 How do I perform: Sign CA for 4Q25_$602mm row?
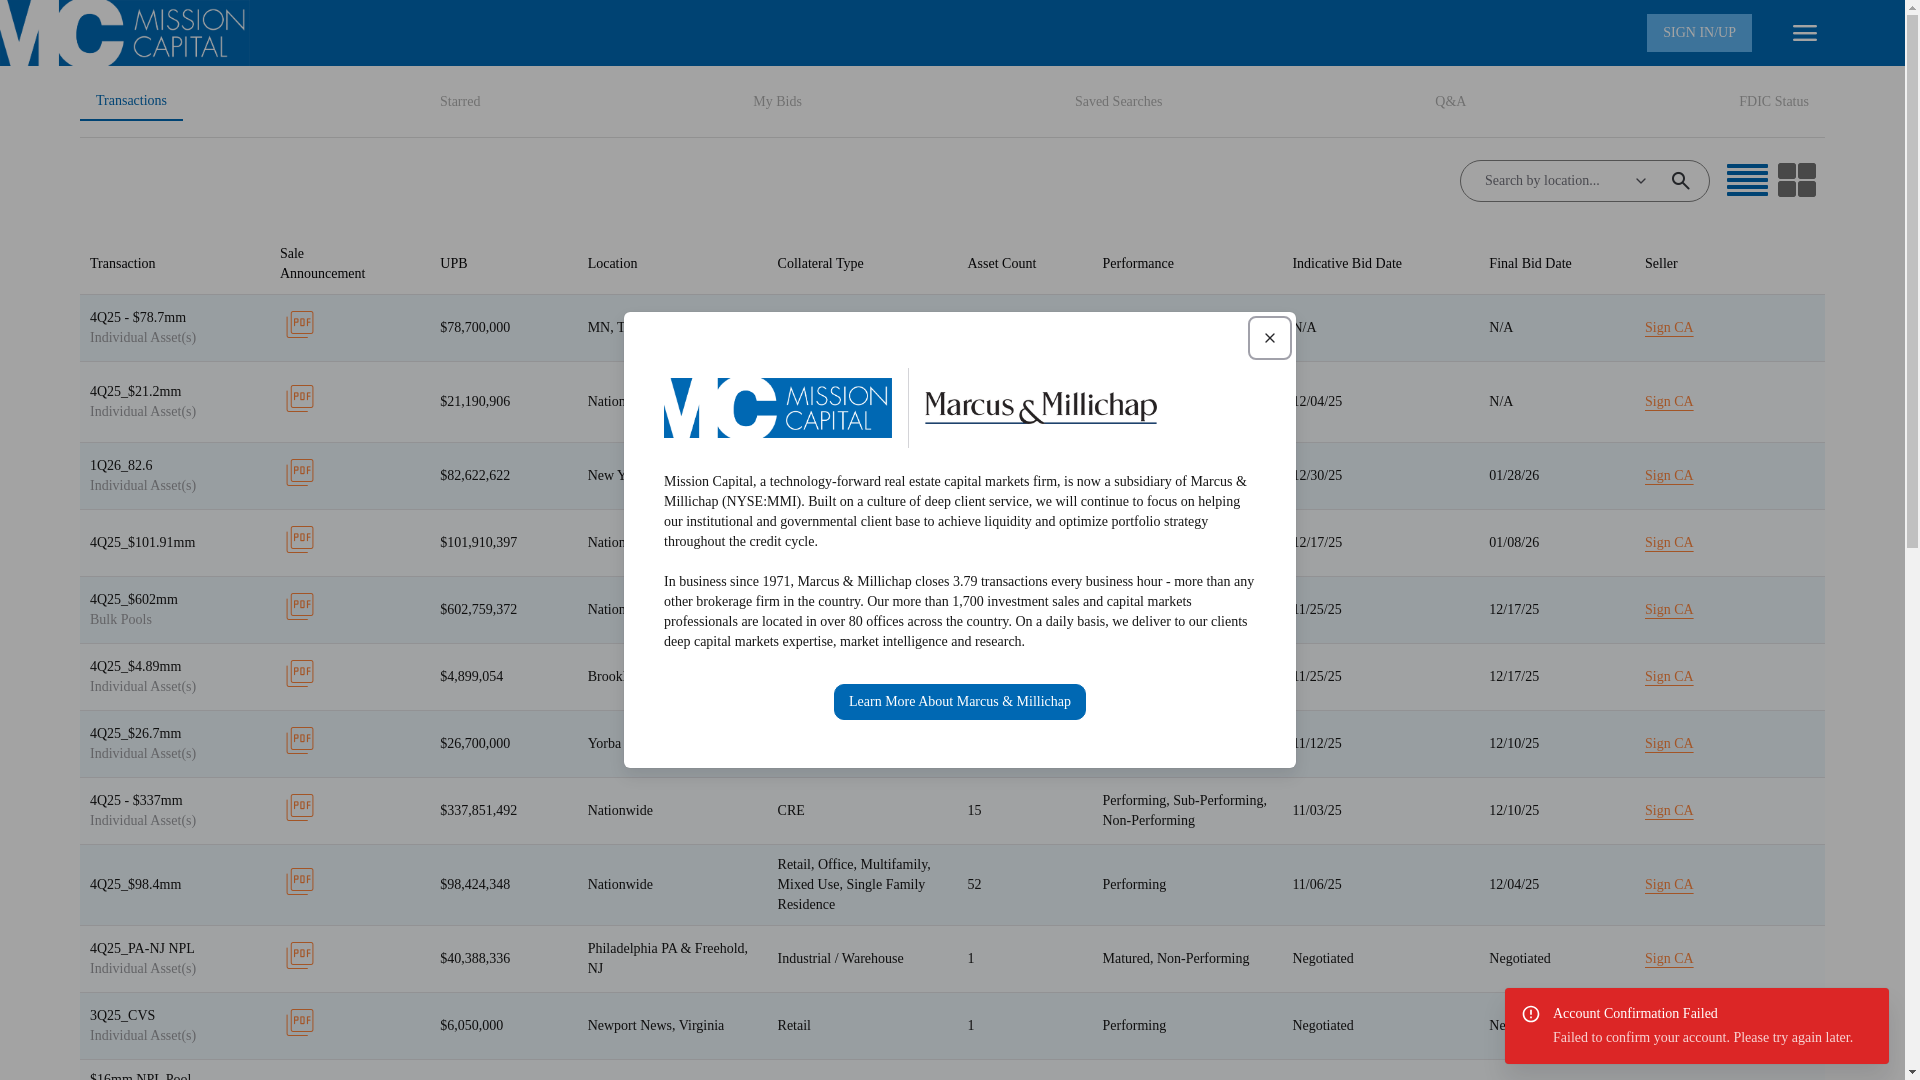point(1668,610)
